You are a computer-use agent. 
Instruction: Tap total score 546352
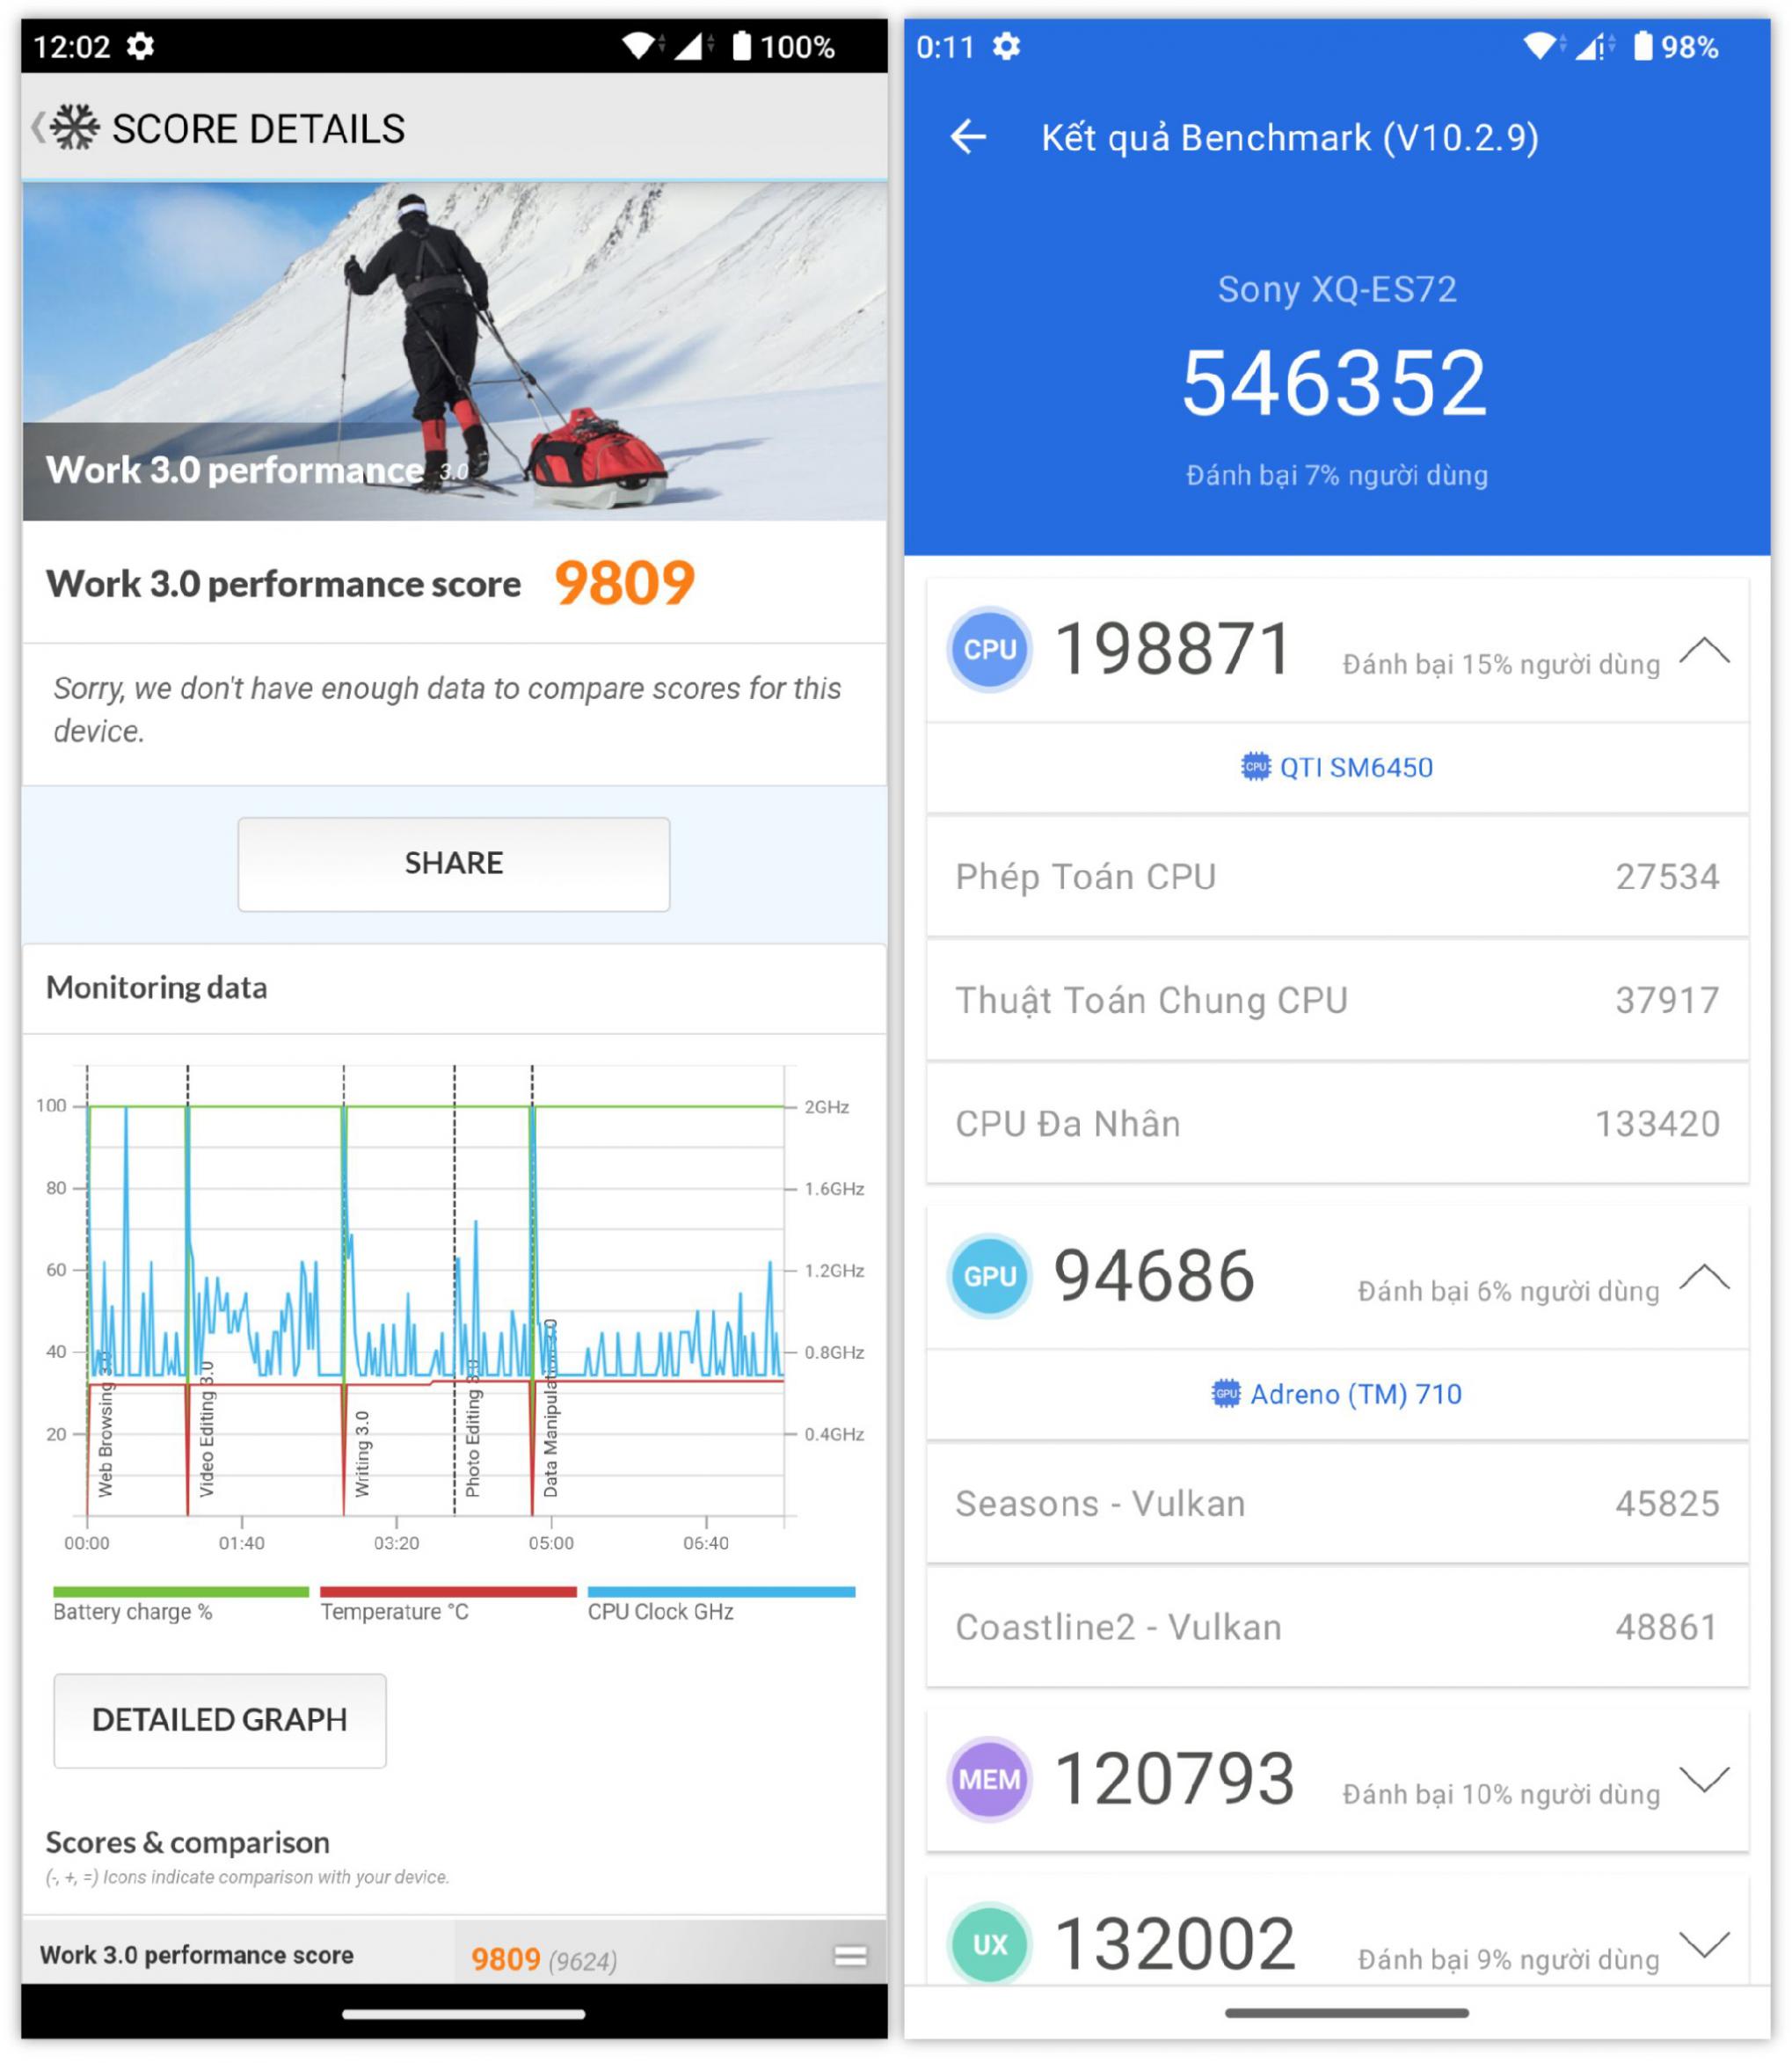(x=1335, y=383)
